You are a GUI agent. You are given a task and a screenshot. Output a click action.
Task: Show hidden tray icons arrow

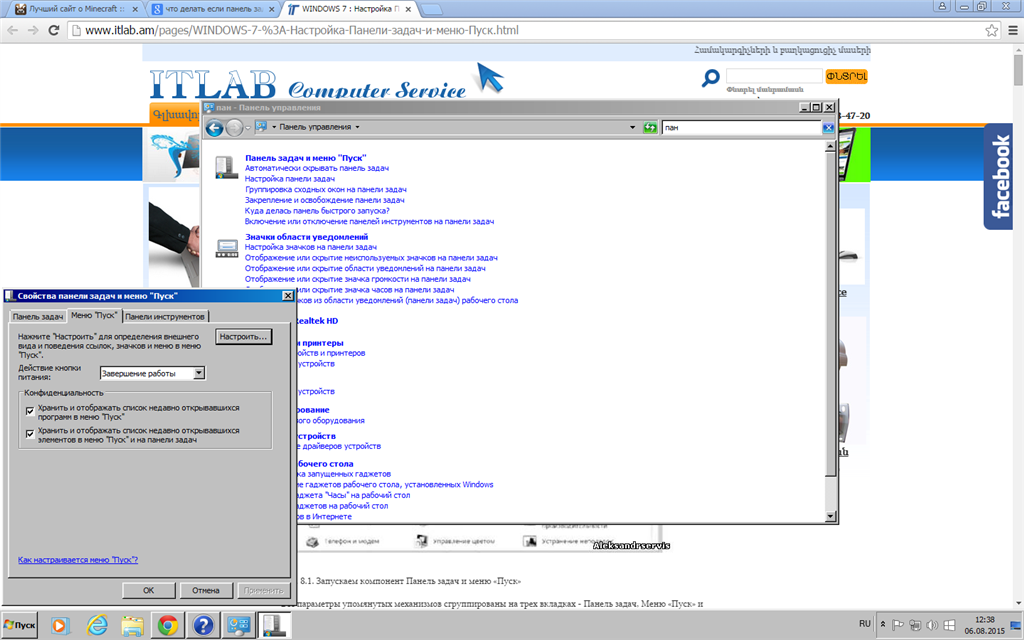point(882,625)
